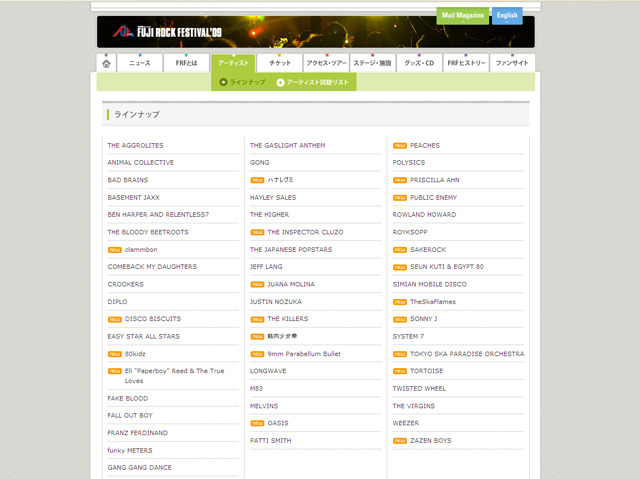Open M83 artist link
The width and height of the screenshot is (640, 479).
coord(256,389)
